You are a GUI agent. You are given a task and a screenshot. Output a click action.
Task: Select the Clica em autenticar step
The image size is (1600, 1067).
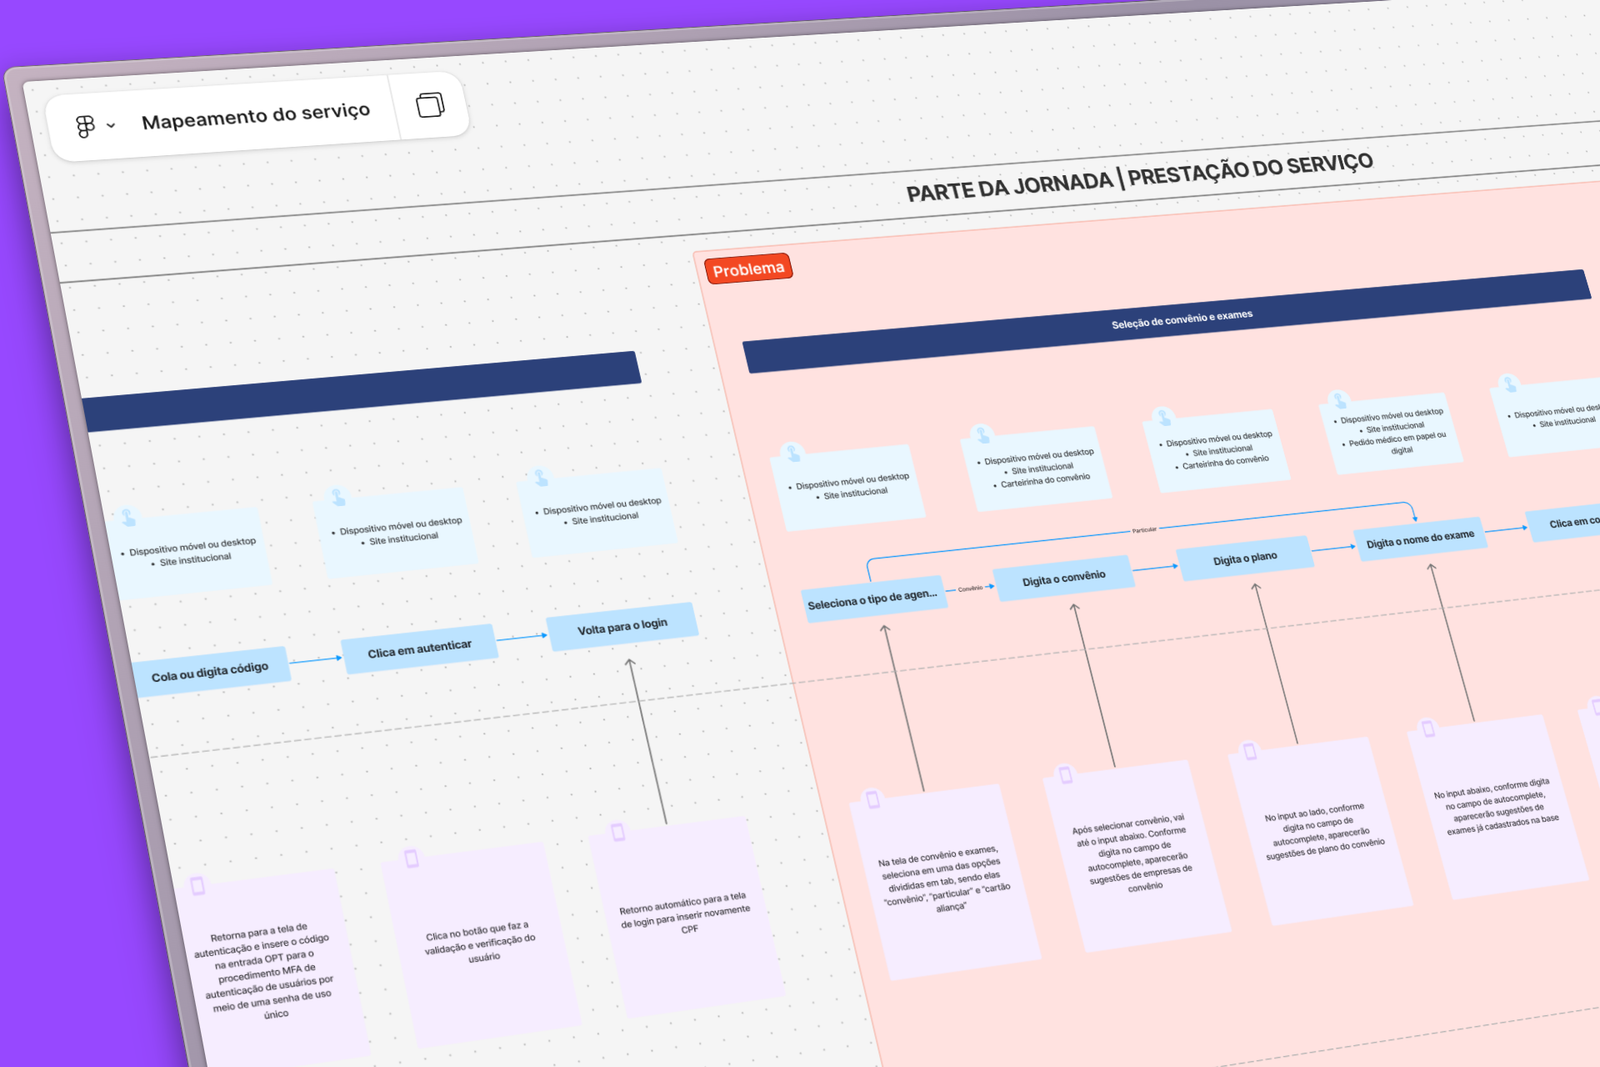pyautogui.click(x=419, y=649)
